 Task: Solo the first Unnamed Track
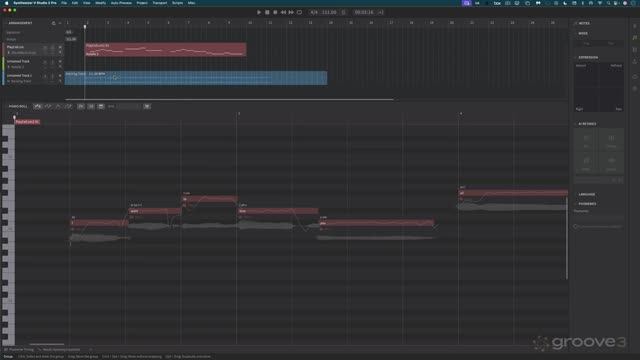[52, 62]
